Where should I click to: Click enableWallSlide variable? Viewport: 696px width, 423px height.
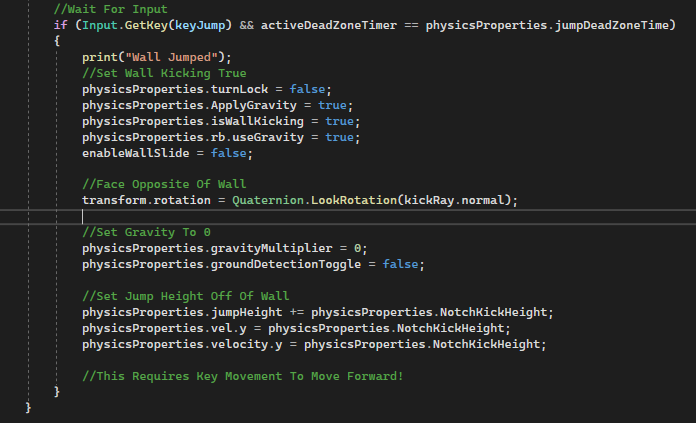pyautogui.click(x=135, y=153)
